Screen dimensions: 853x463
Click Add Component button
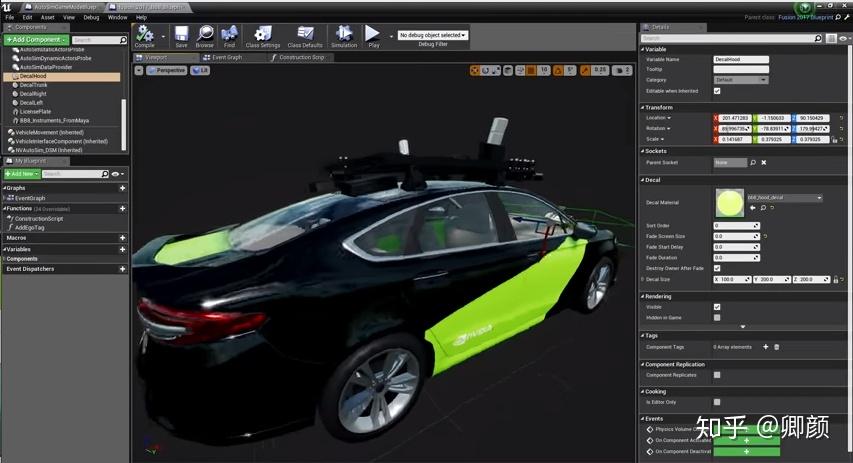[36, 40]
